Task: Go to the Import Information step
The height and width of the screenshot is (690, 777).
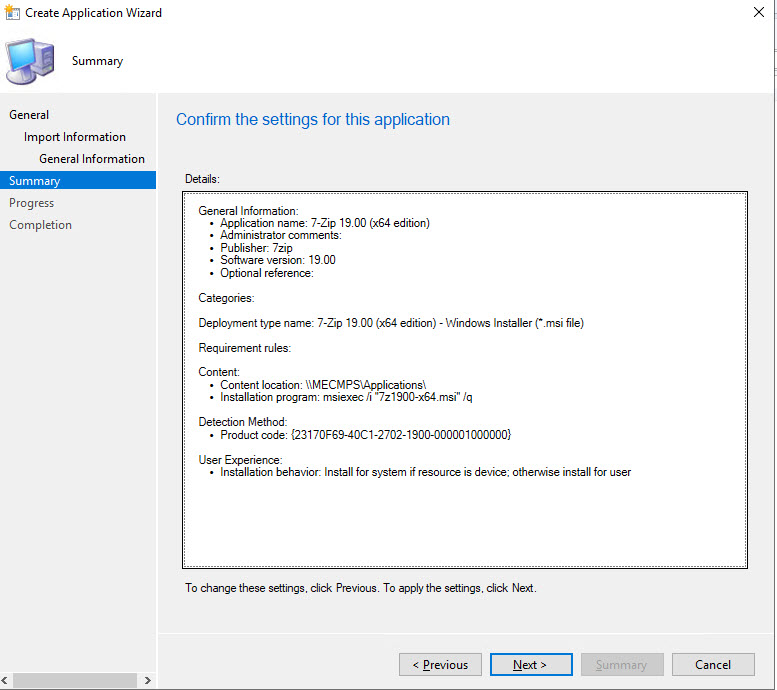Action: point(75,137)
